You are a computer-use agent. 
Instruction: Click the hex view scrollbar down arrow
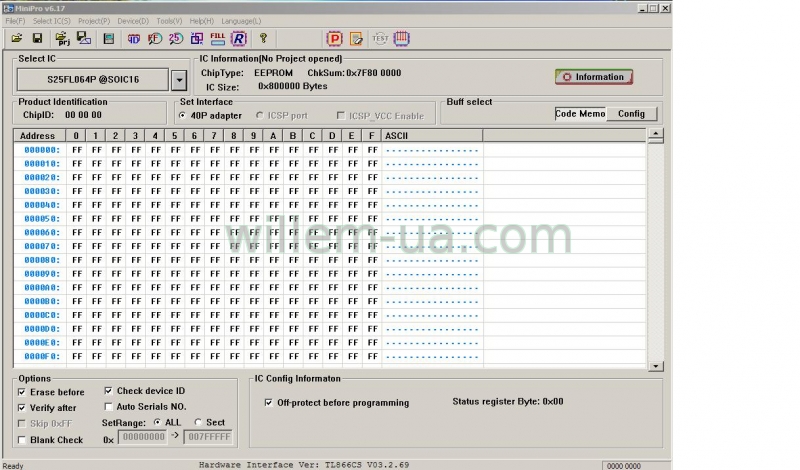pyautogui.click(x=656, y=366)
